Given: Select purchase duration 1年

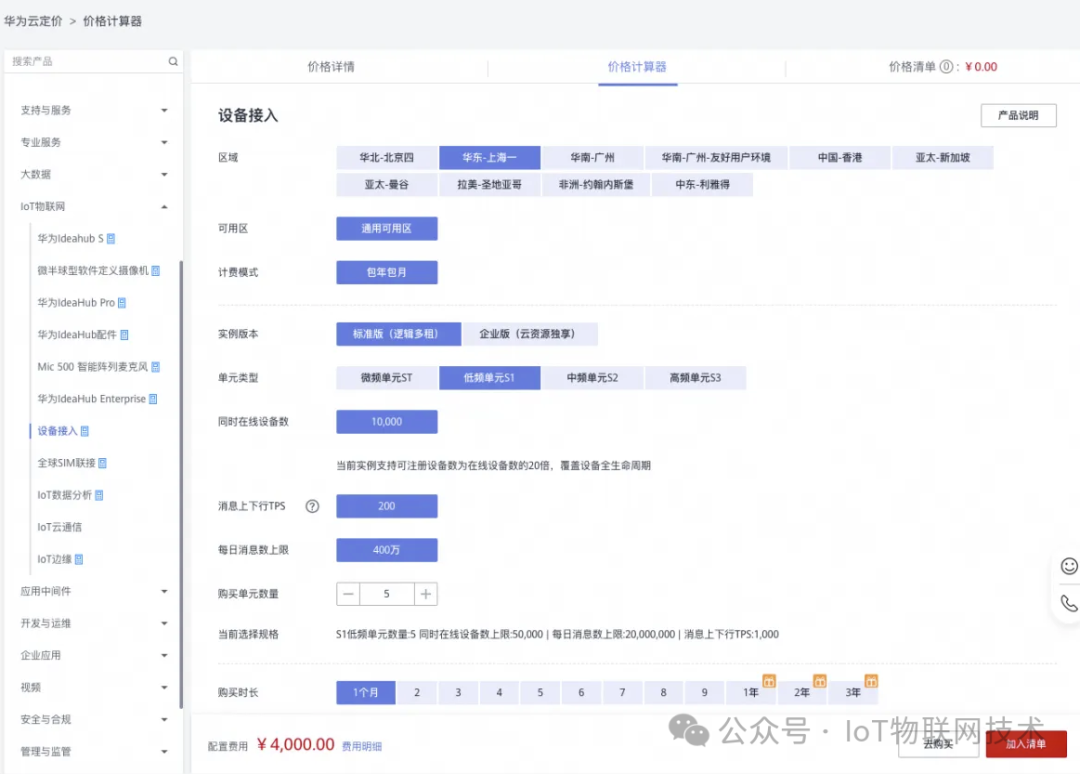Looking at the screenshot, I should click(751, 692).
